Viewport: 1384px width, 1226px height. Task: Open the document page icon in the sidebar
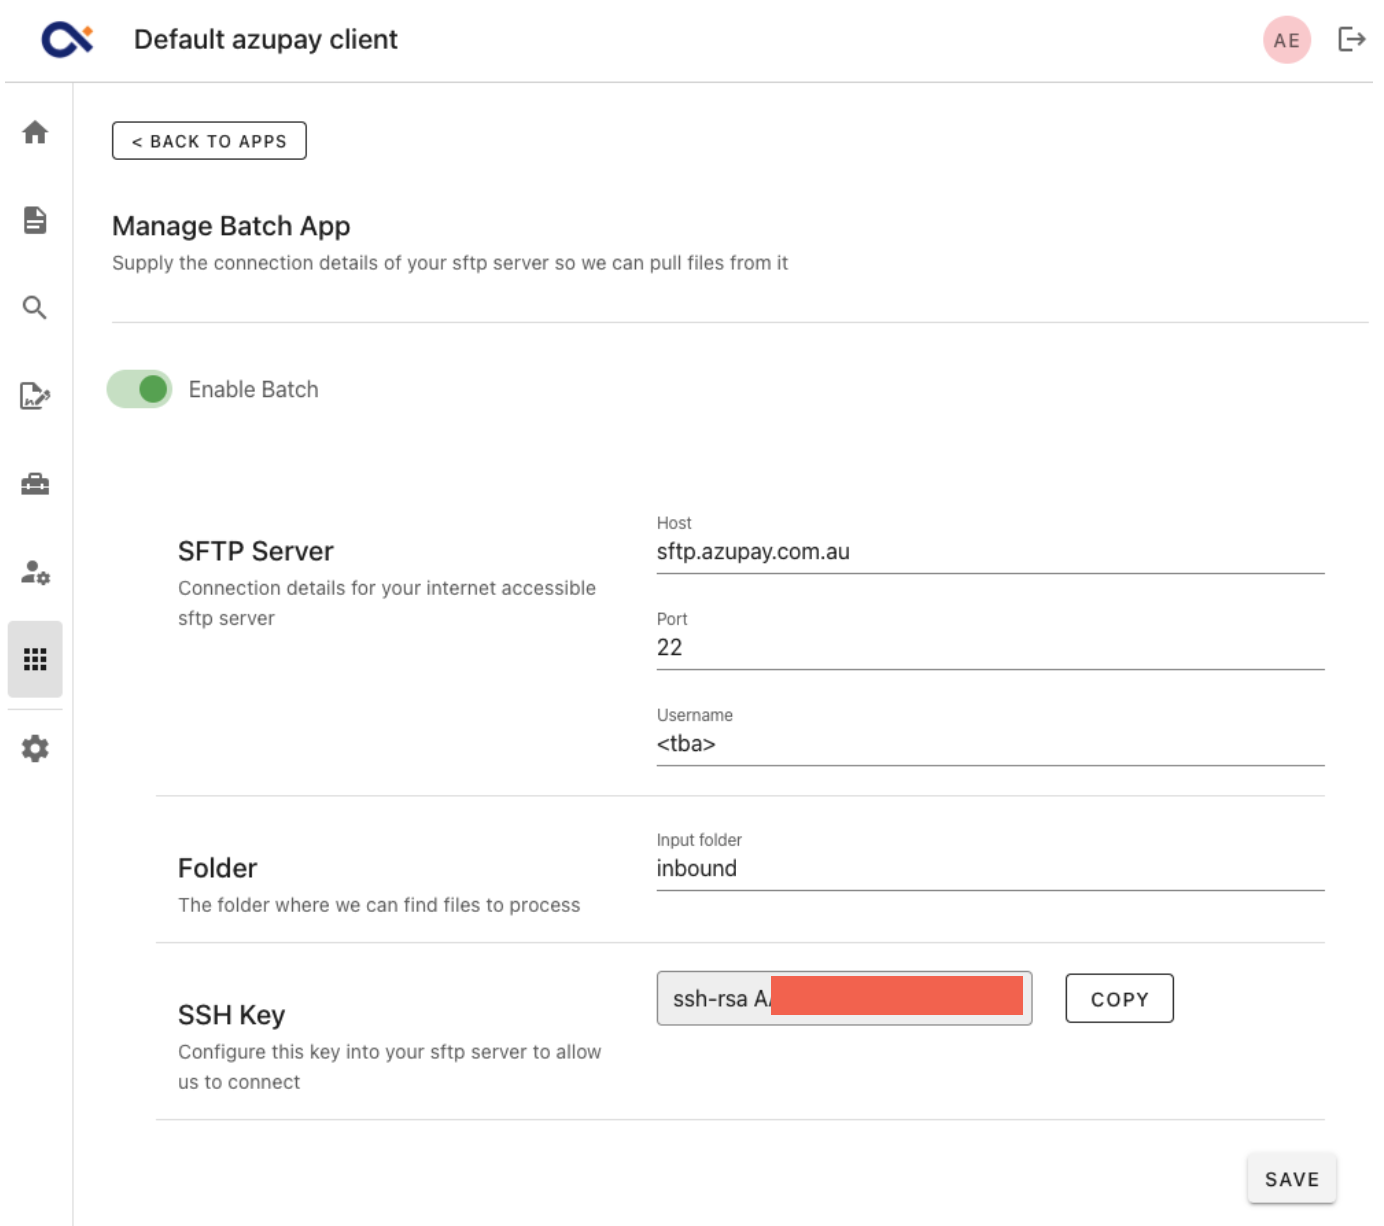coord(35,220)
